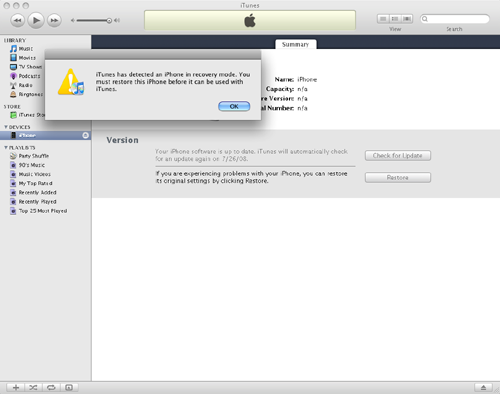Click the Apple logo status display
This screenshot has height=394, width=500.
pyautogui.click(x=250, y=20)
